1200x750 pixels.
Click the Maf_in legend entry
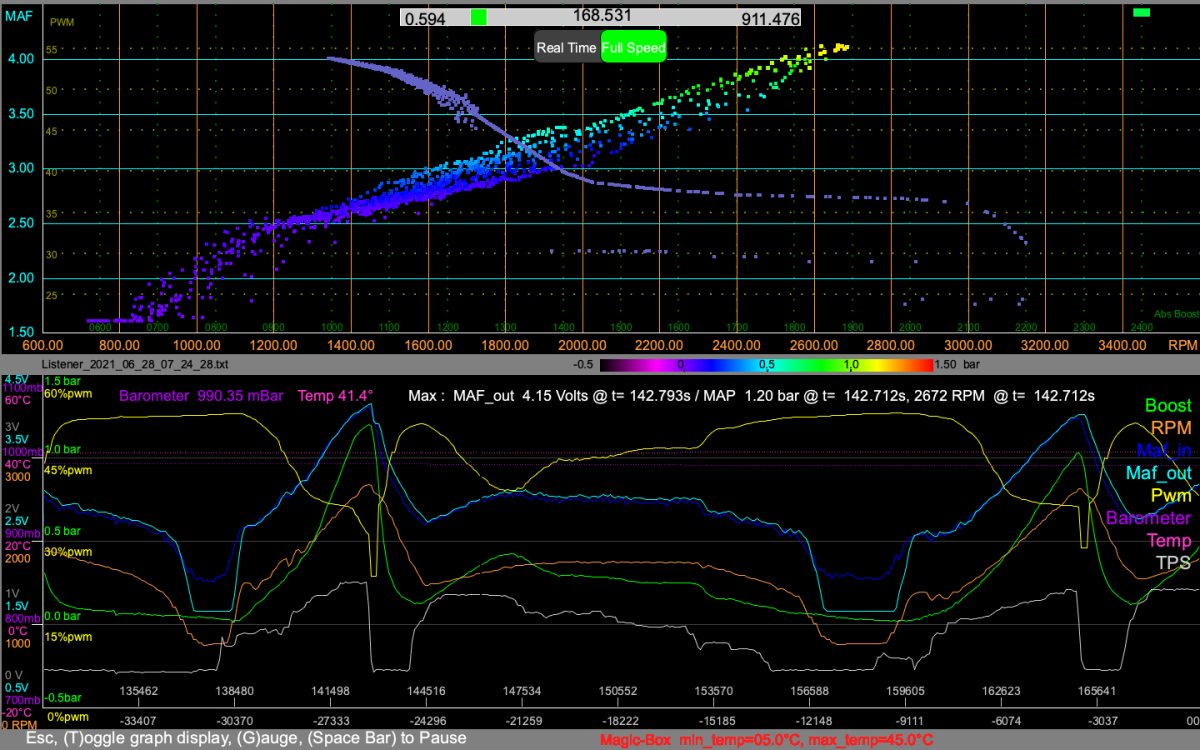1162,451
